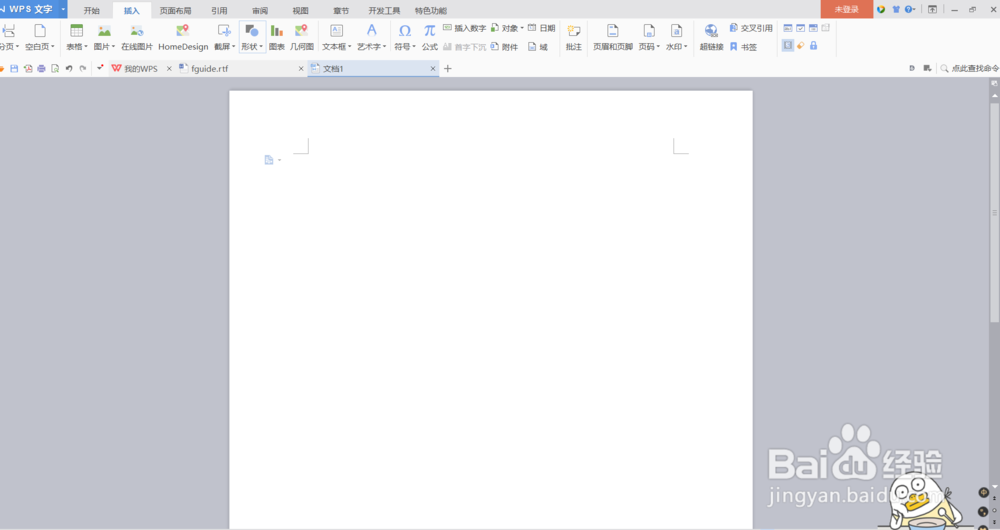This screenshot has height=530, width=1000.
Task: Insert a chart (图表)
Action: coord(276,37)
